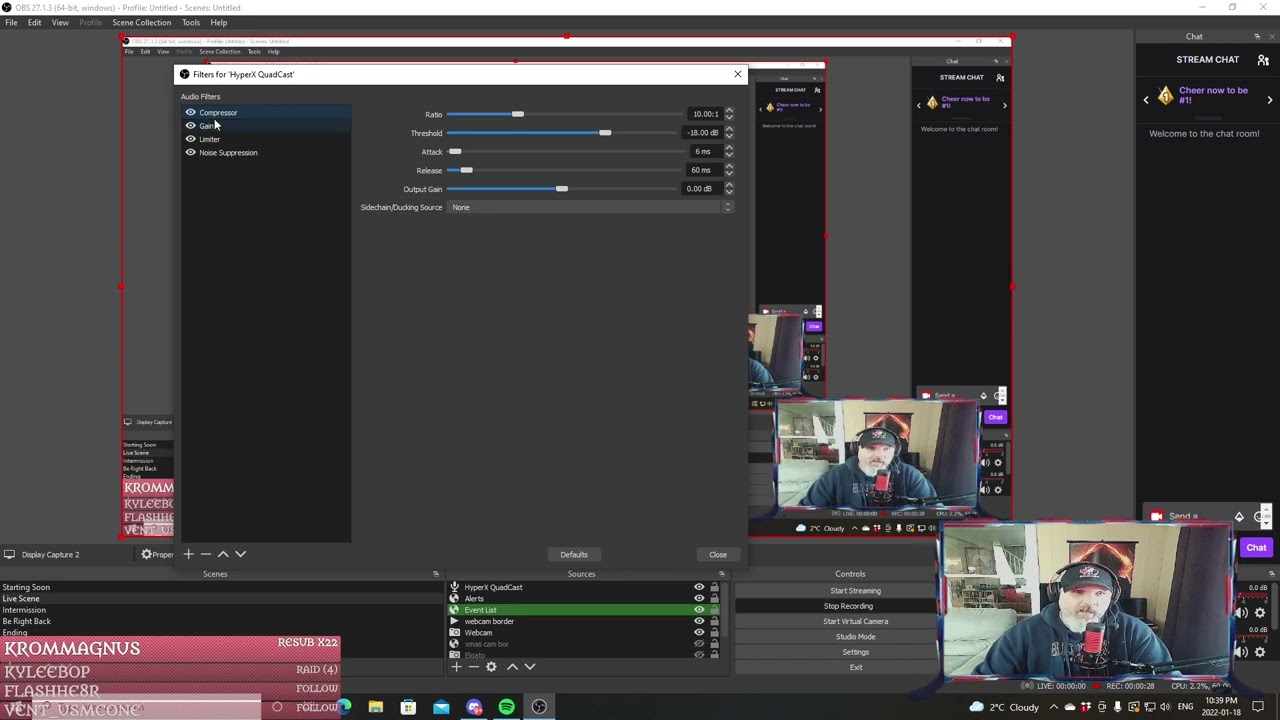Open the View menu
This screenshot has height=720, width=1280.
(x=60, y=22)
